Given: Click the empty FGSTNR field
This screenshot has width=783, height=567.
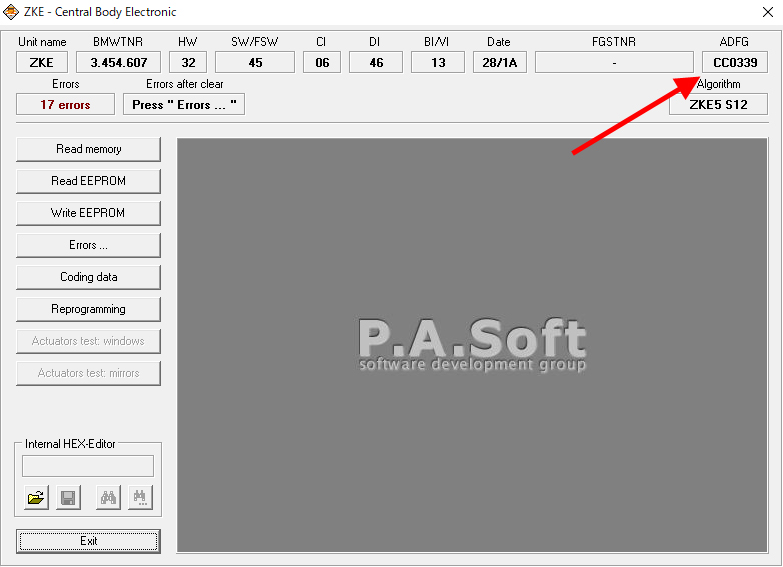Looking at the screenshot, I should coord(614,62).
